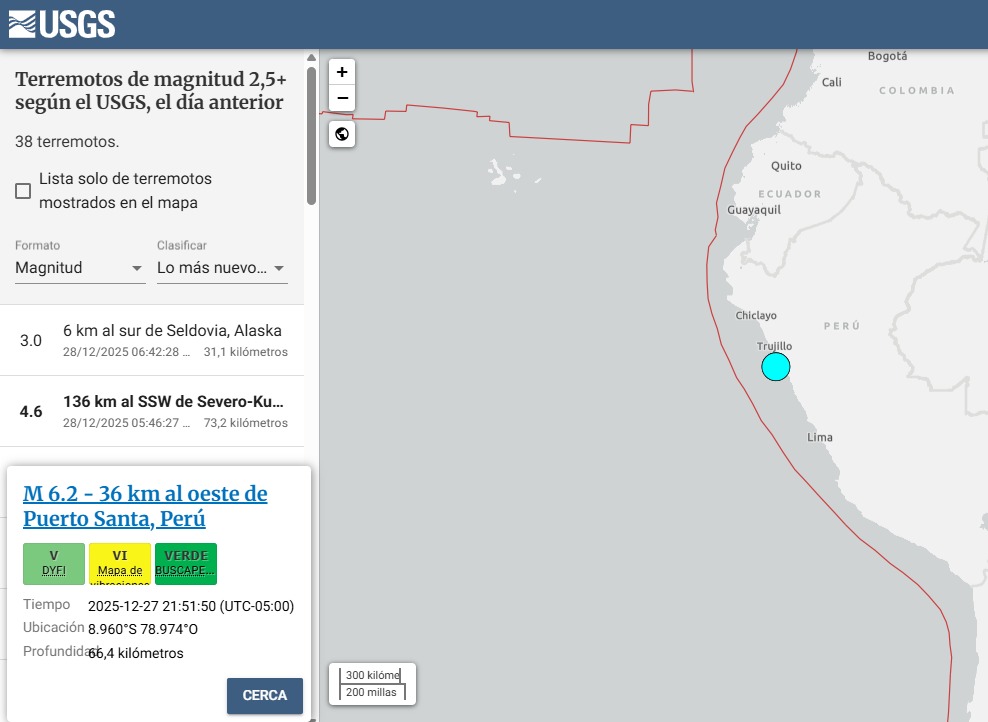Open the M 6.2 Puerto Santa, Perú link

coord(145,507)
